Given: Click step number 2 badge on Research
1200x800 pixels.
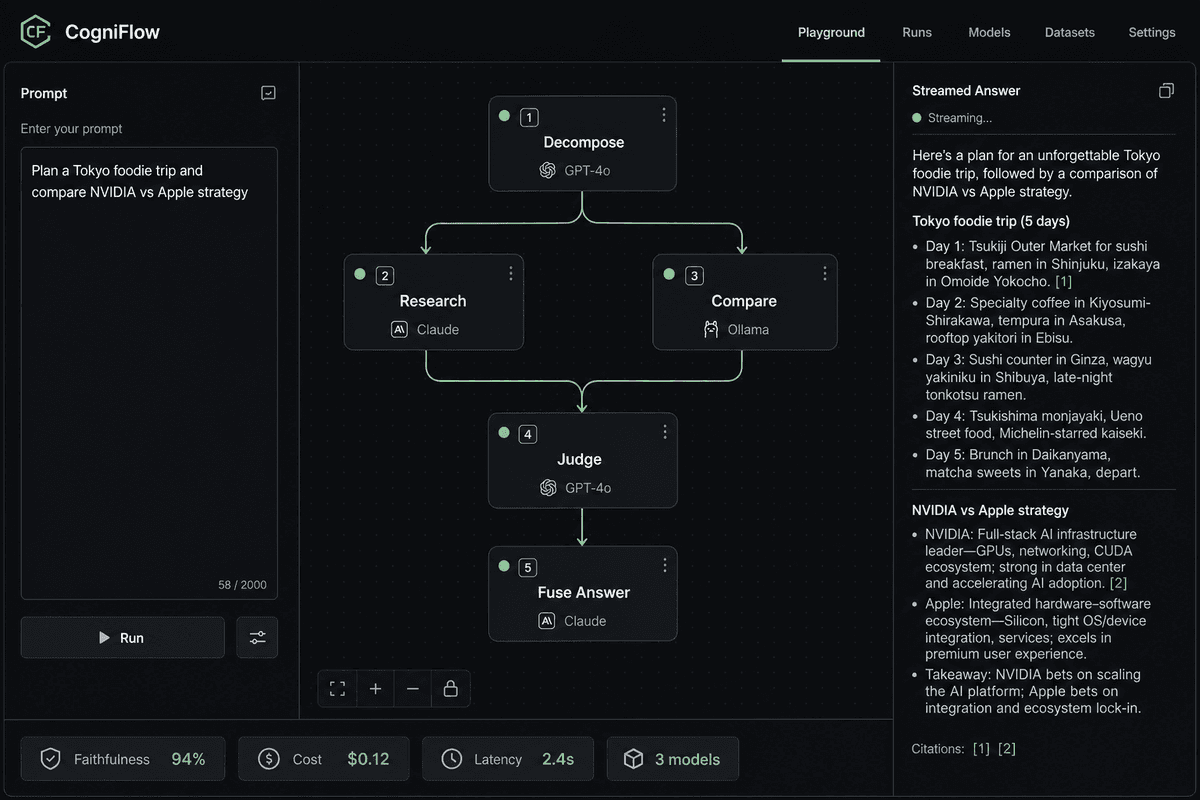Looking at the screenshot, I should 385,275.
